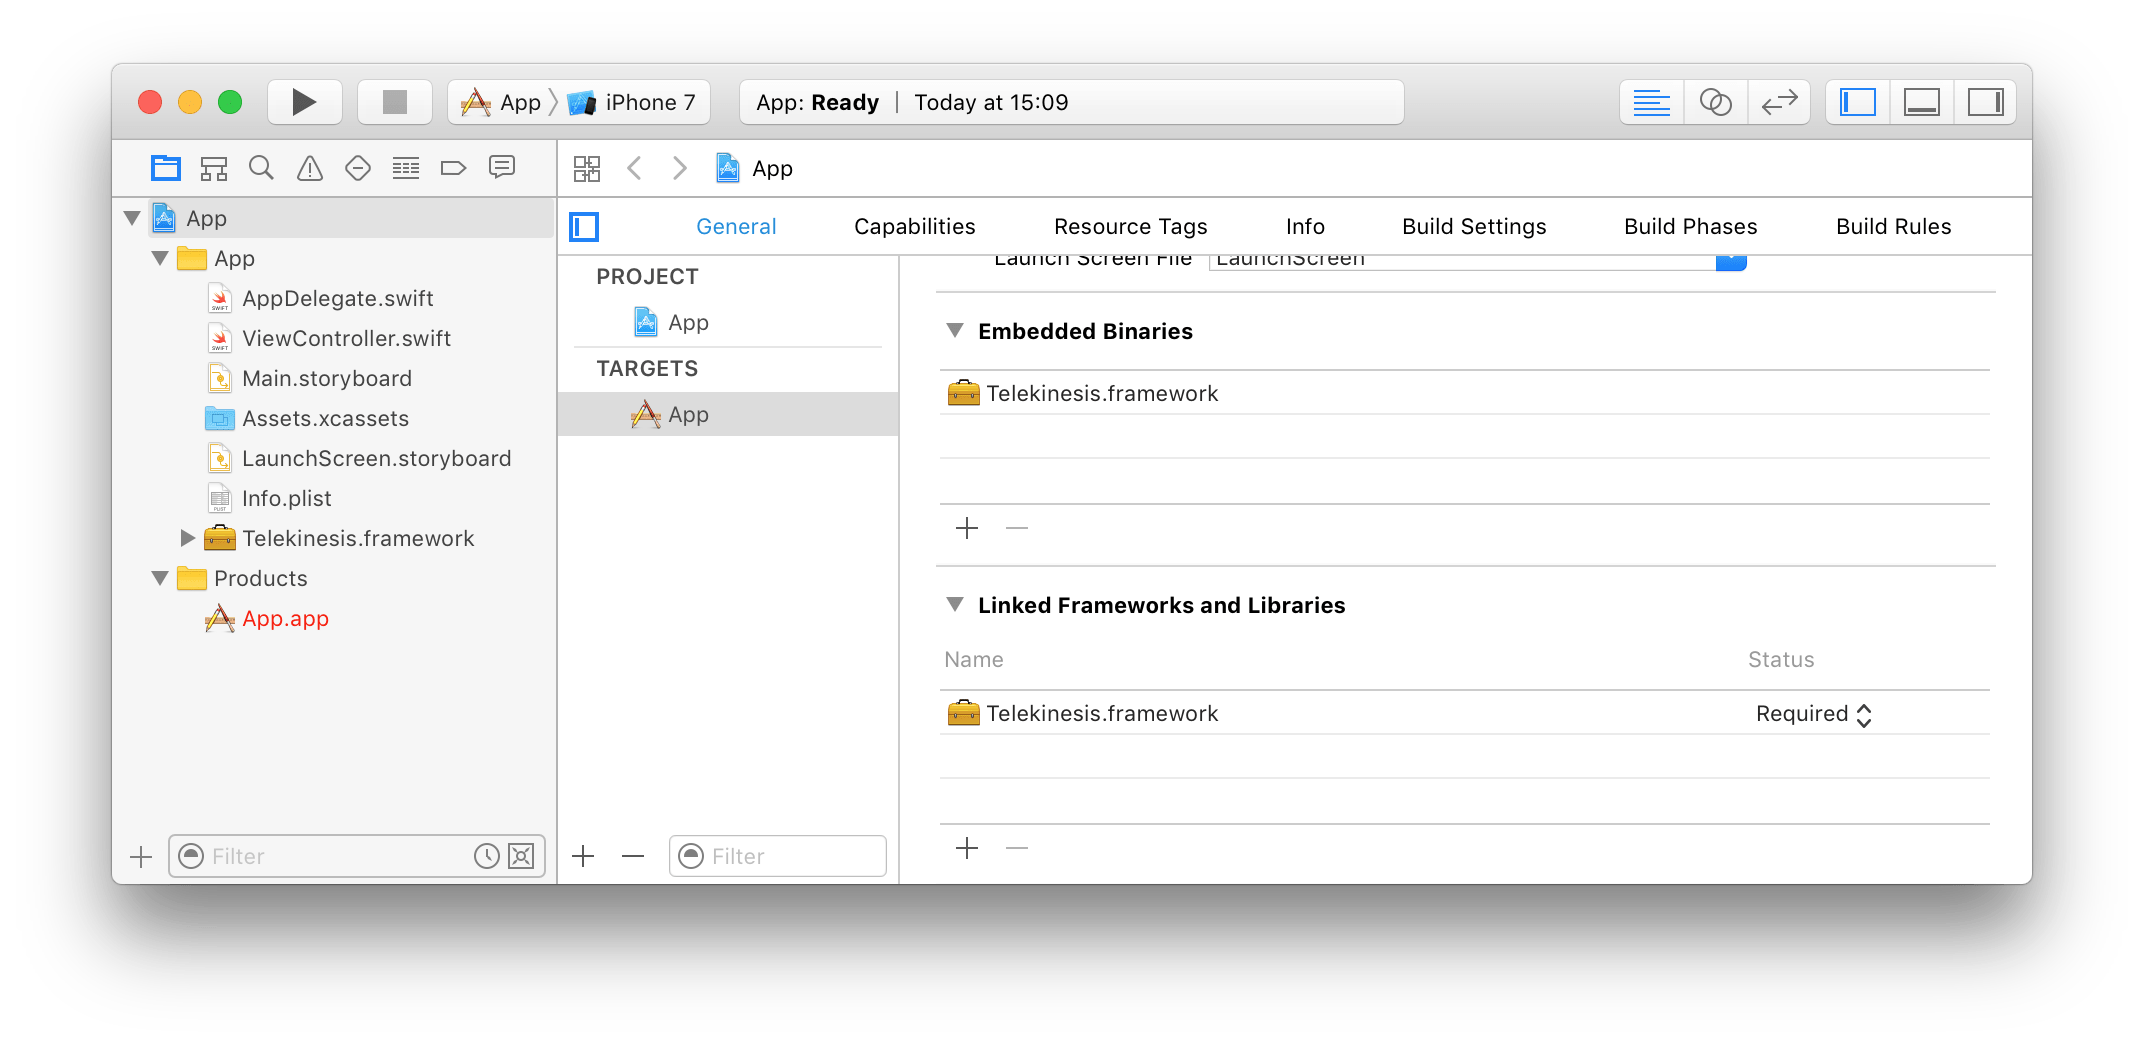This screenshot has width=2144, height=1044.
Task: Switch to the Assistant editor icon
Action: click(1716, 102)
